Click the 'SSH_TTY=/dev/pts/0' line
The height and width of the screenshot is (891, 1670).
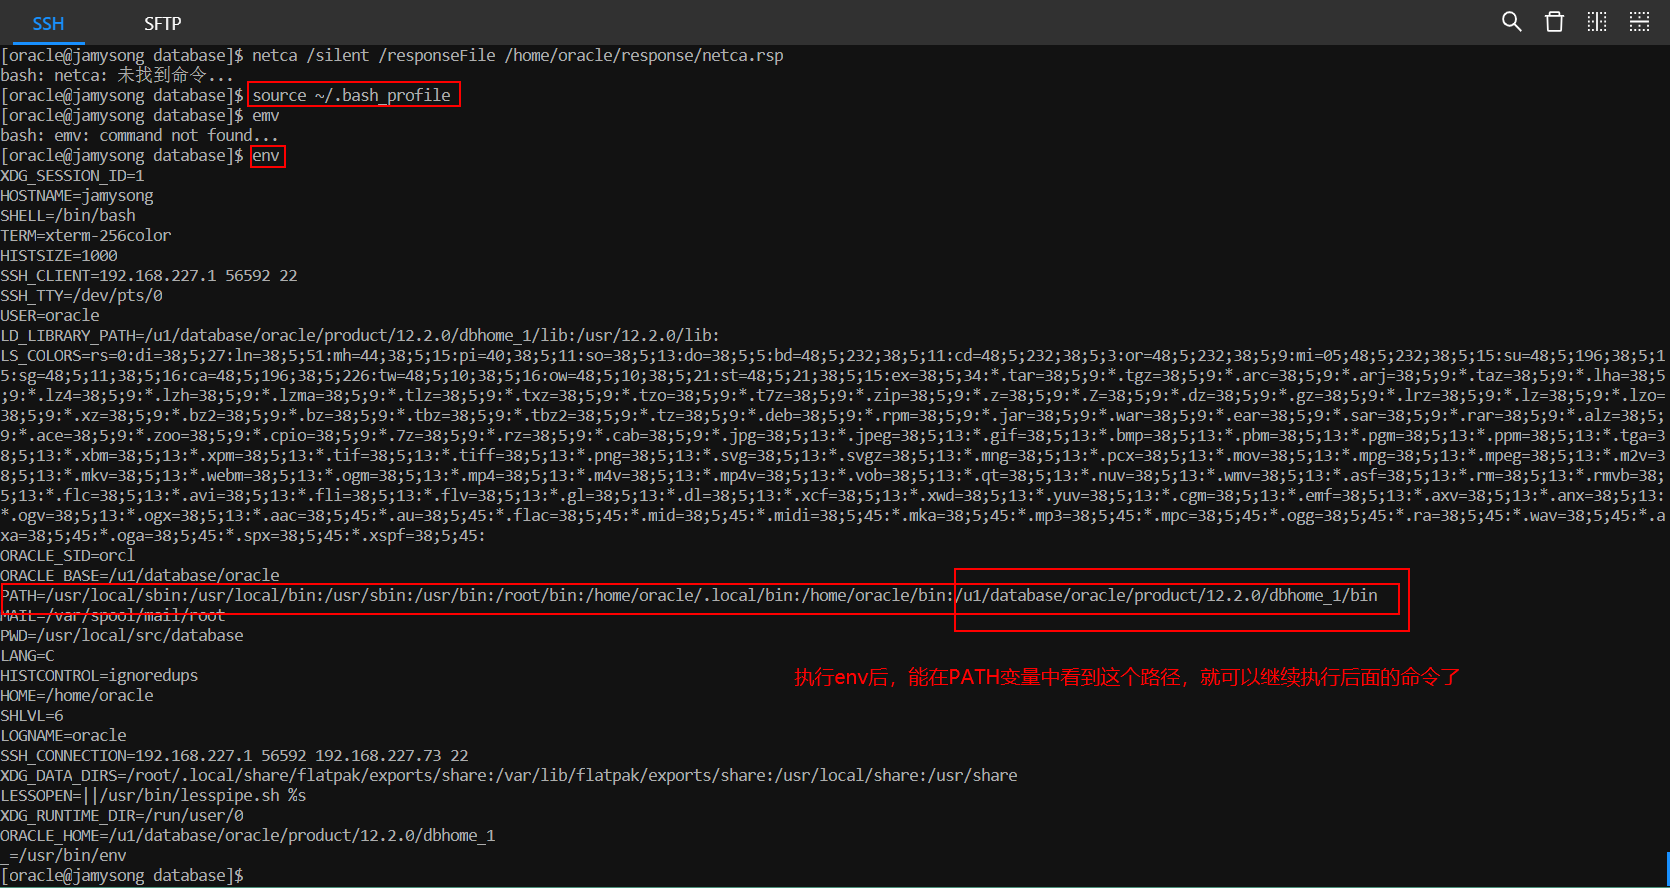coord(81,296)
